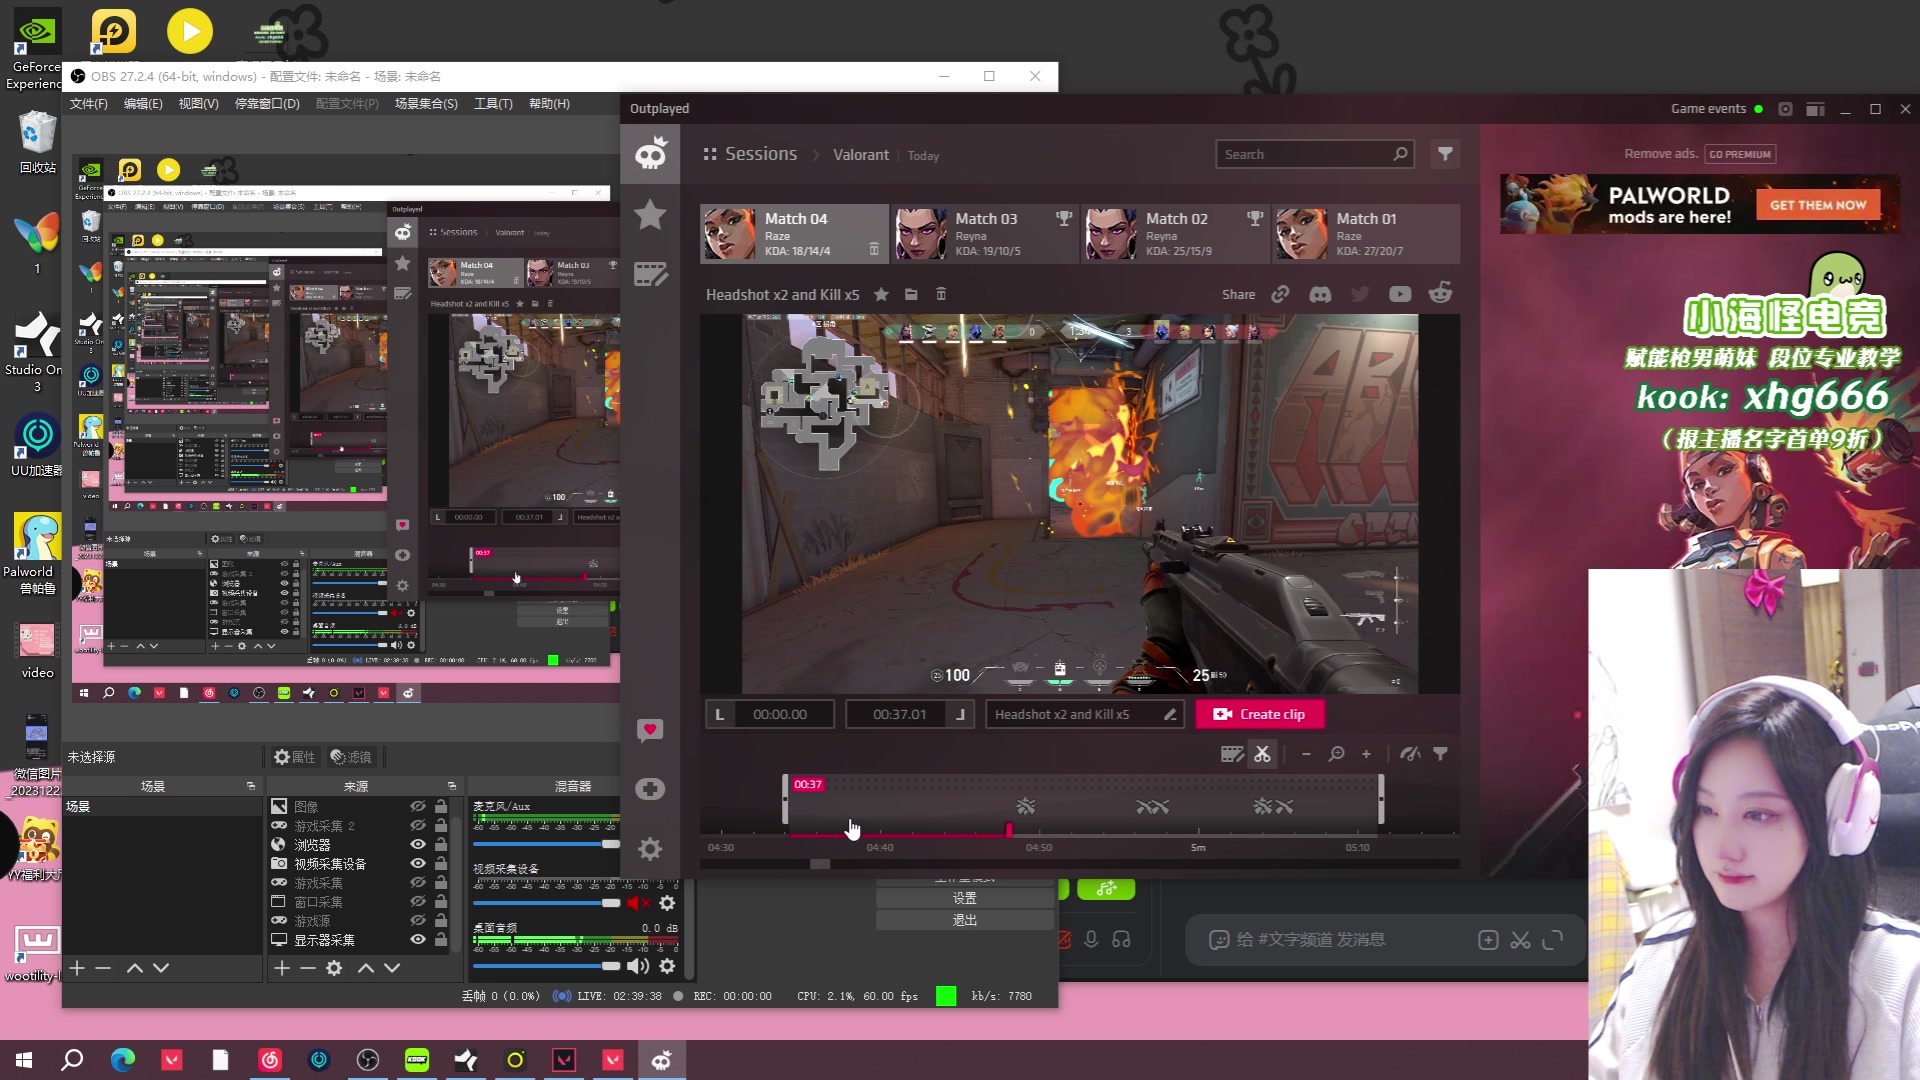Adjust the 桌面音频 volume slider
Viewport: 1920px width, 1080px height.
tap(546, 966)
